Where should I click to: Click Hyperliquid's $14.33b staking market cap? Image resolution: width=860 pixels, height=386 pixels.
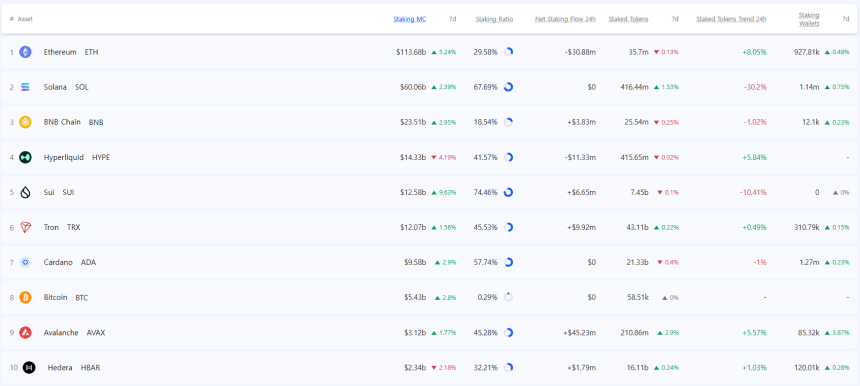coord(413,157)
